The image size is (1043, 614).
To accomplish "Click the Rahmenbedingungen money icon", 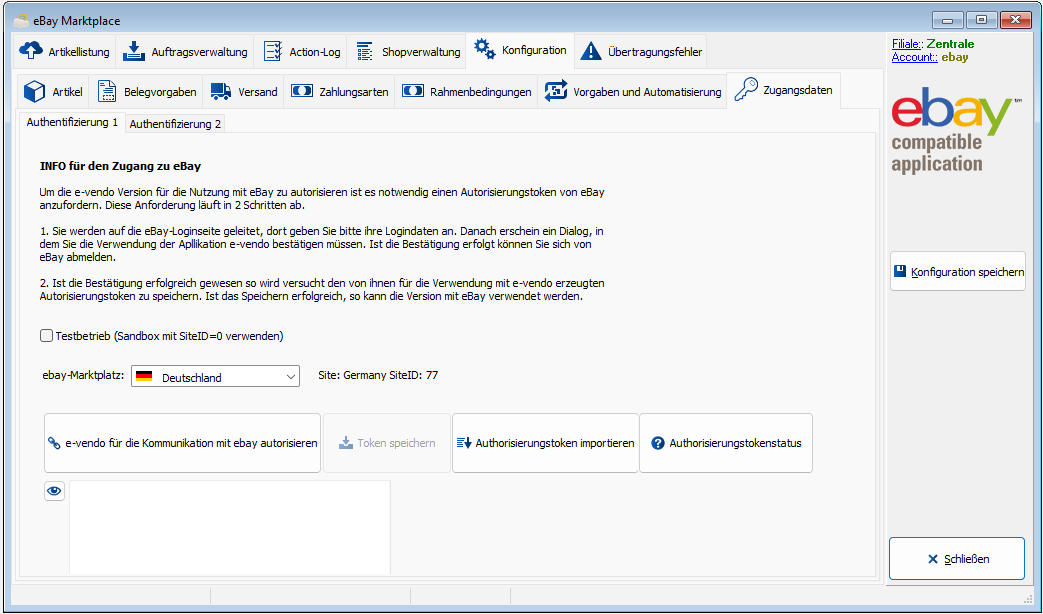I will tap(413, 90).
